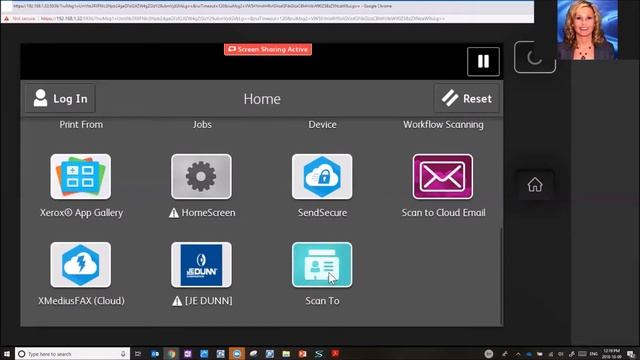This screenshot has height=360, width=640.
Task: Click the Not secure warning icon
Action: [7, 18]
